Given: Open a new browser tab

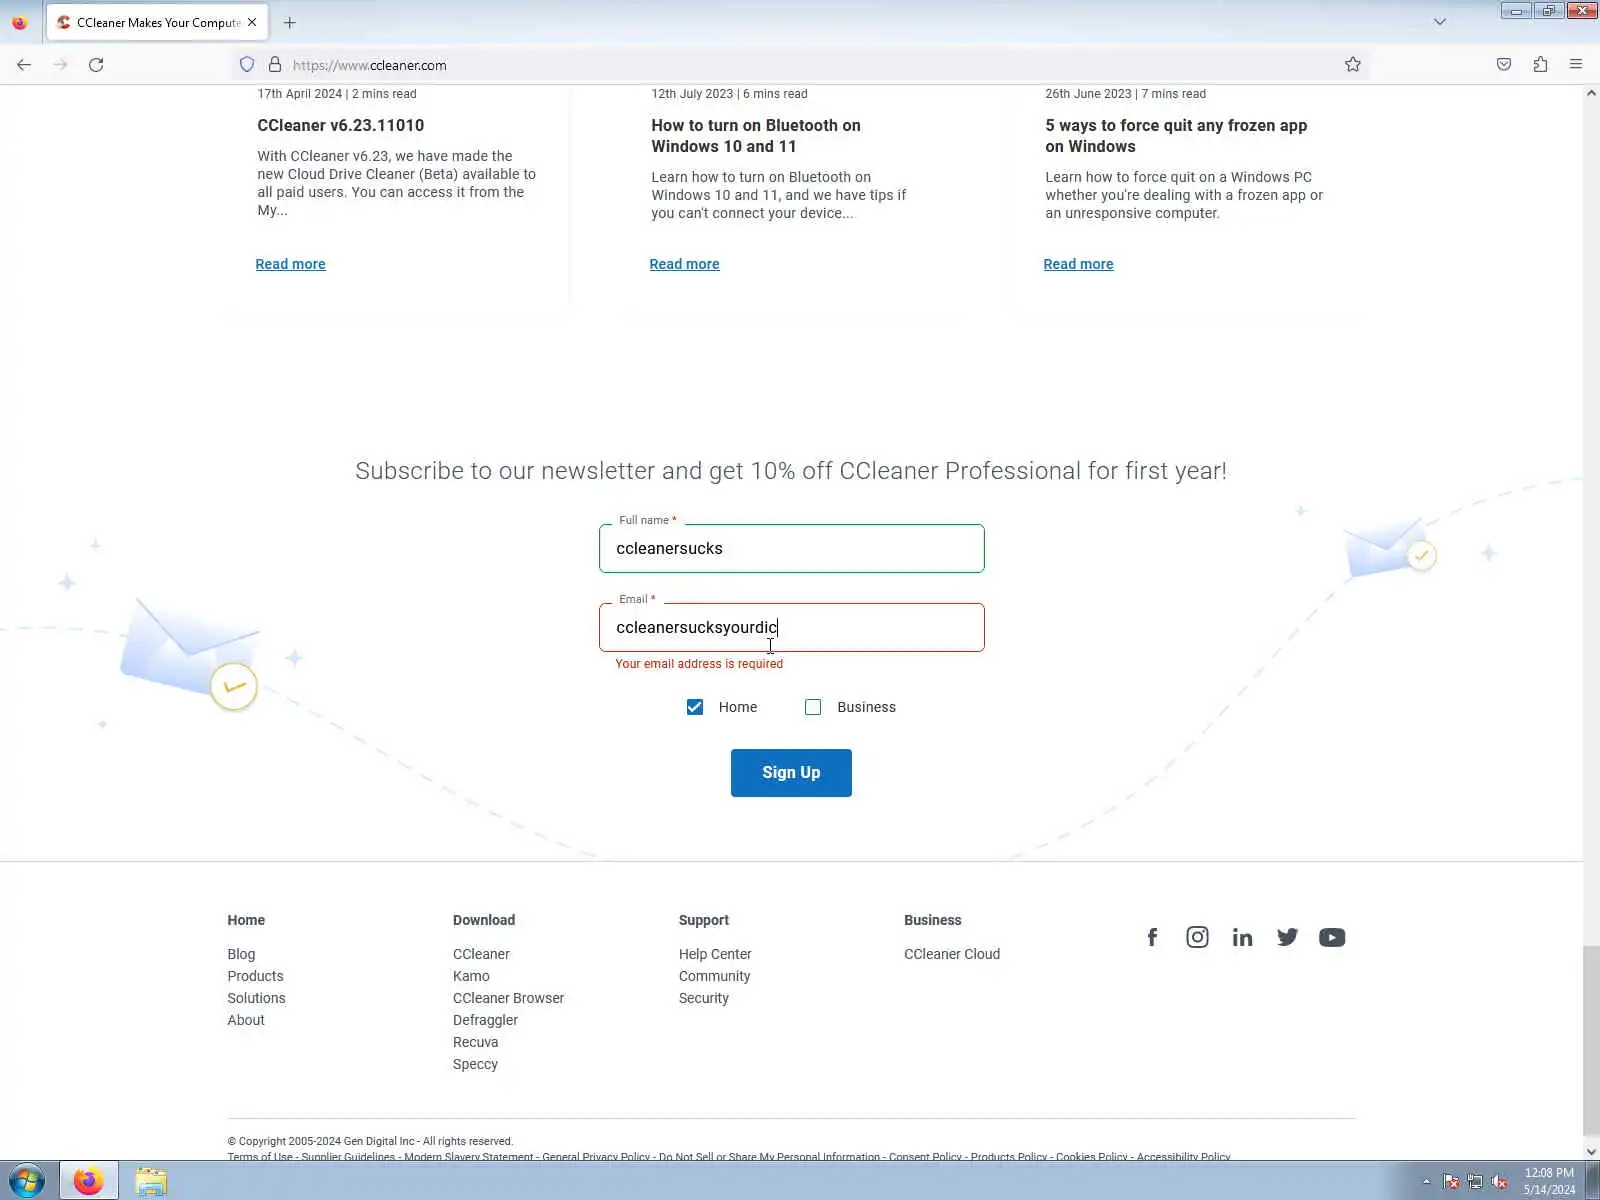Looking at the screenshot, I should tap(290, 22).
